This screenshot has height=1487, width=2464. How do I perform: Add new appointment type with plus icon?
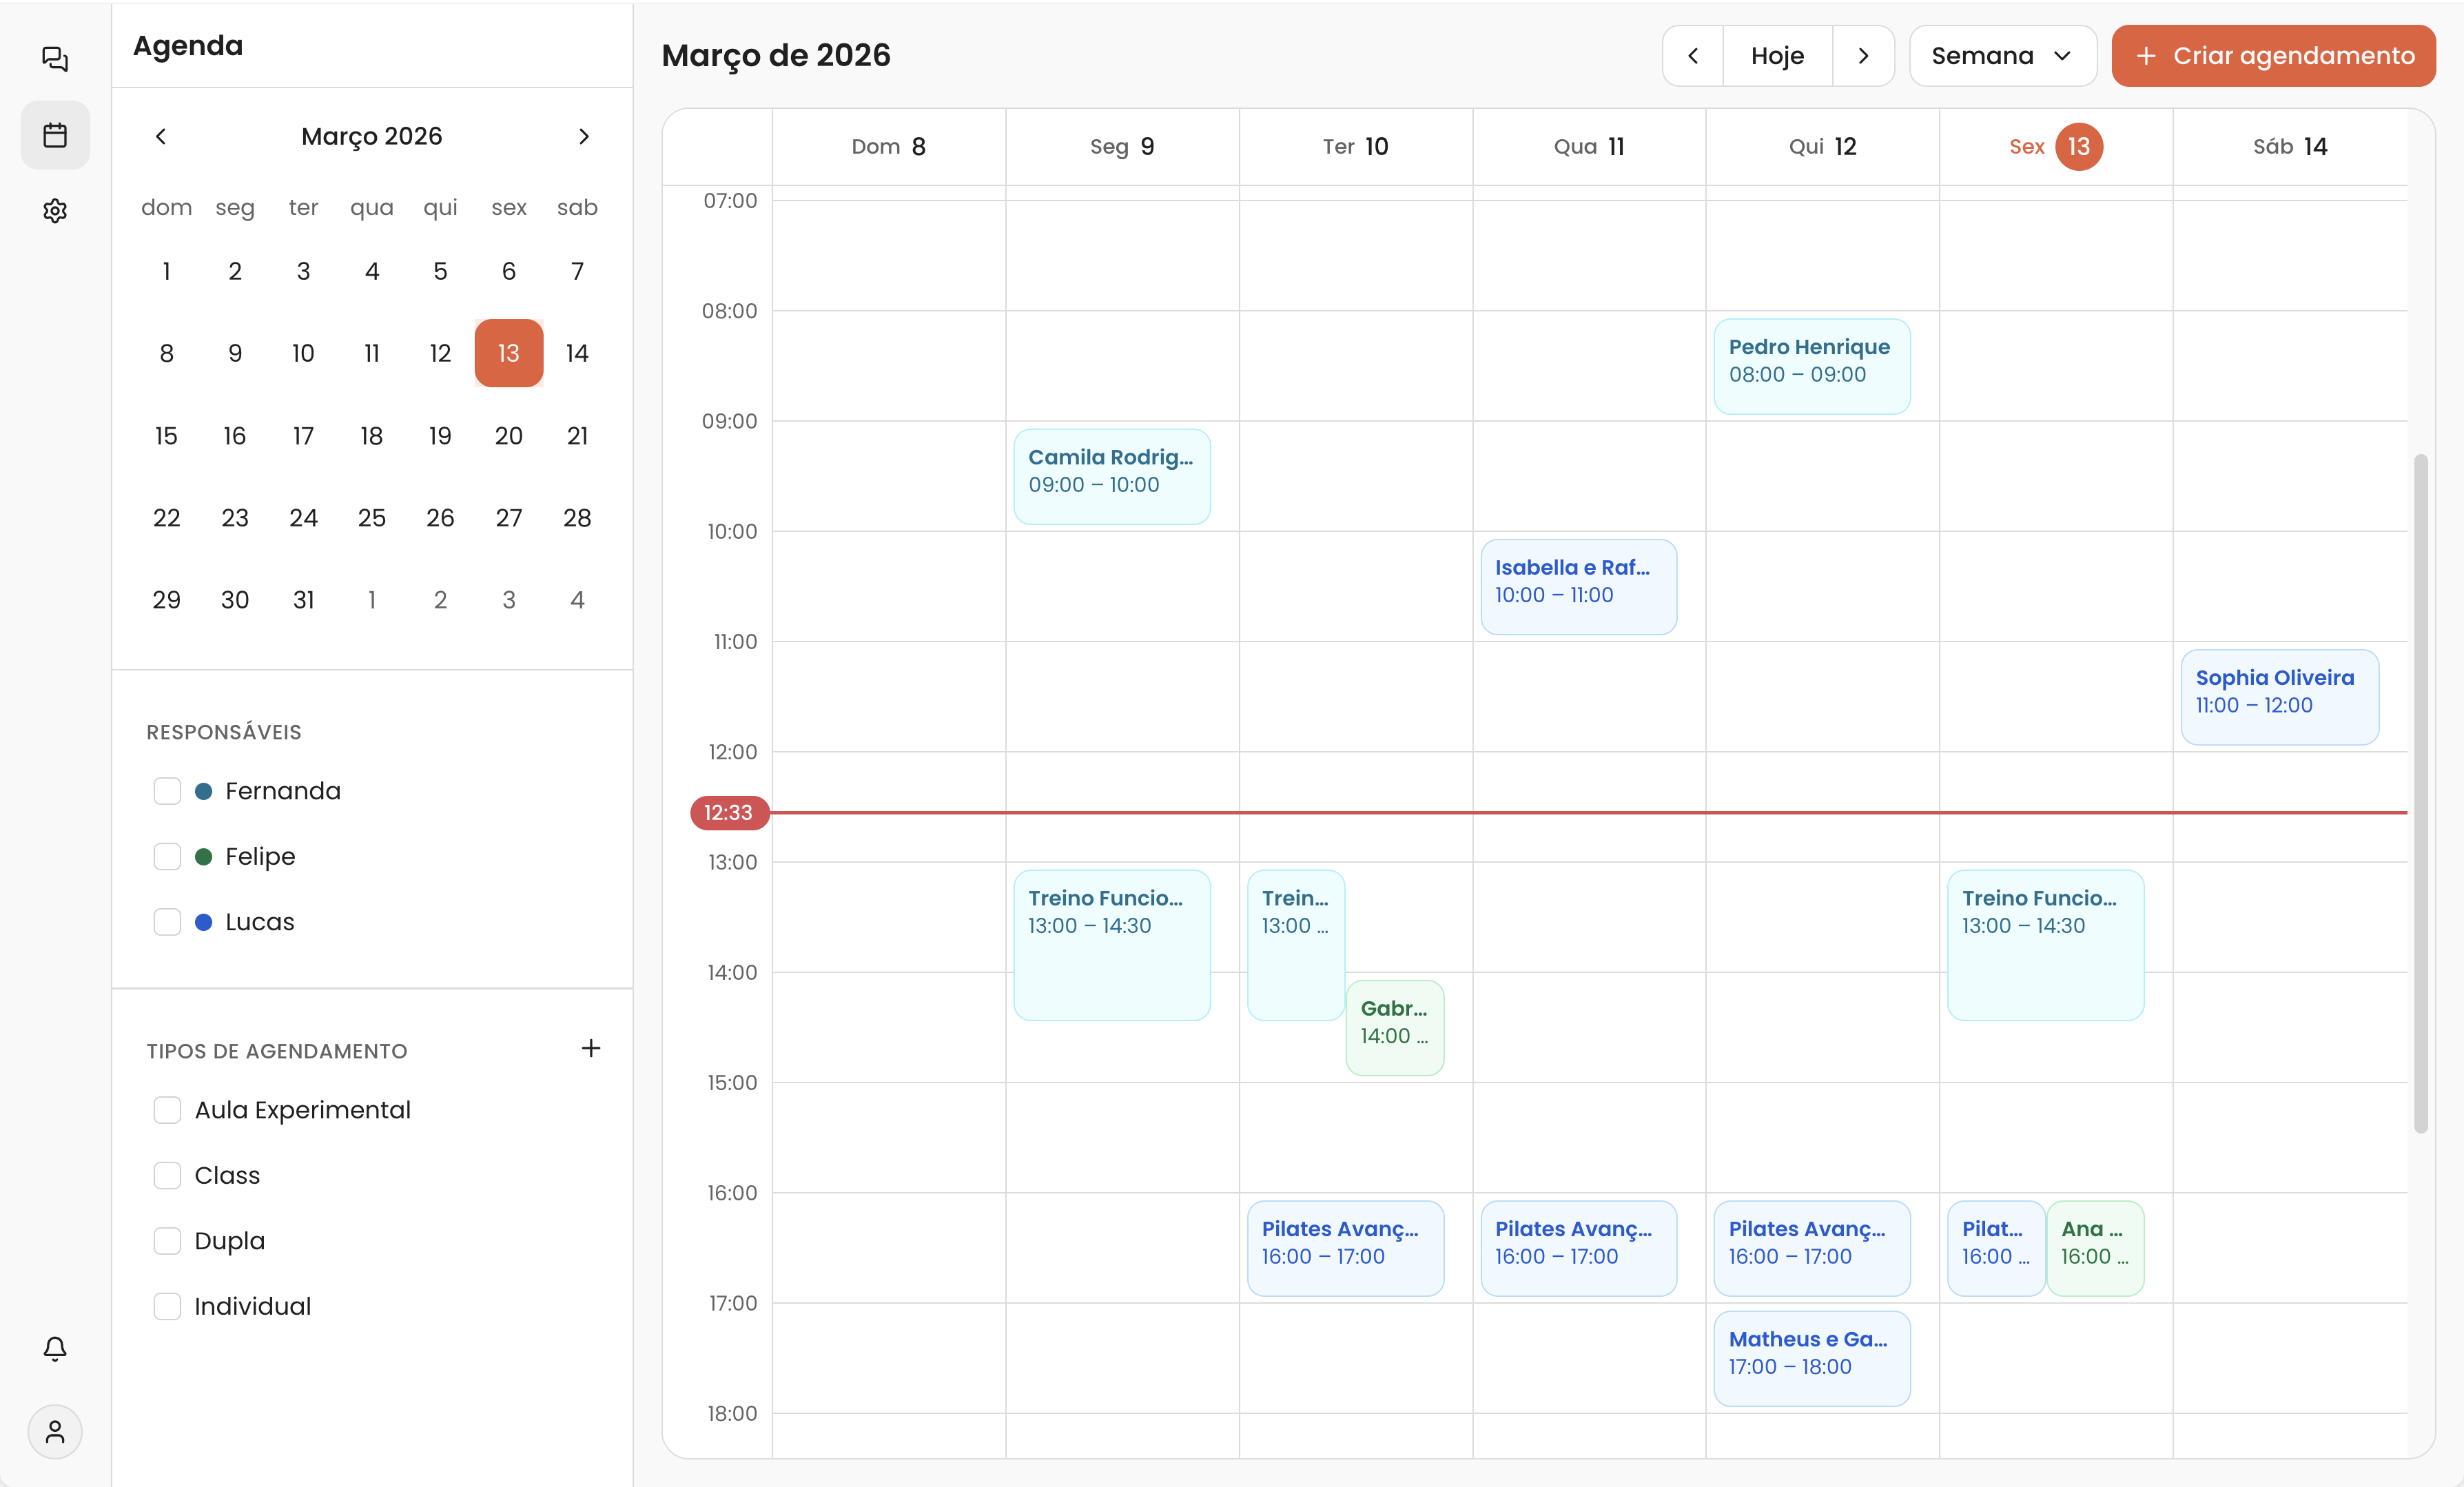pyautogui.click(x=591, y=1048)
